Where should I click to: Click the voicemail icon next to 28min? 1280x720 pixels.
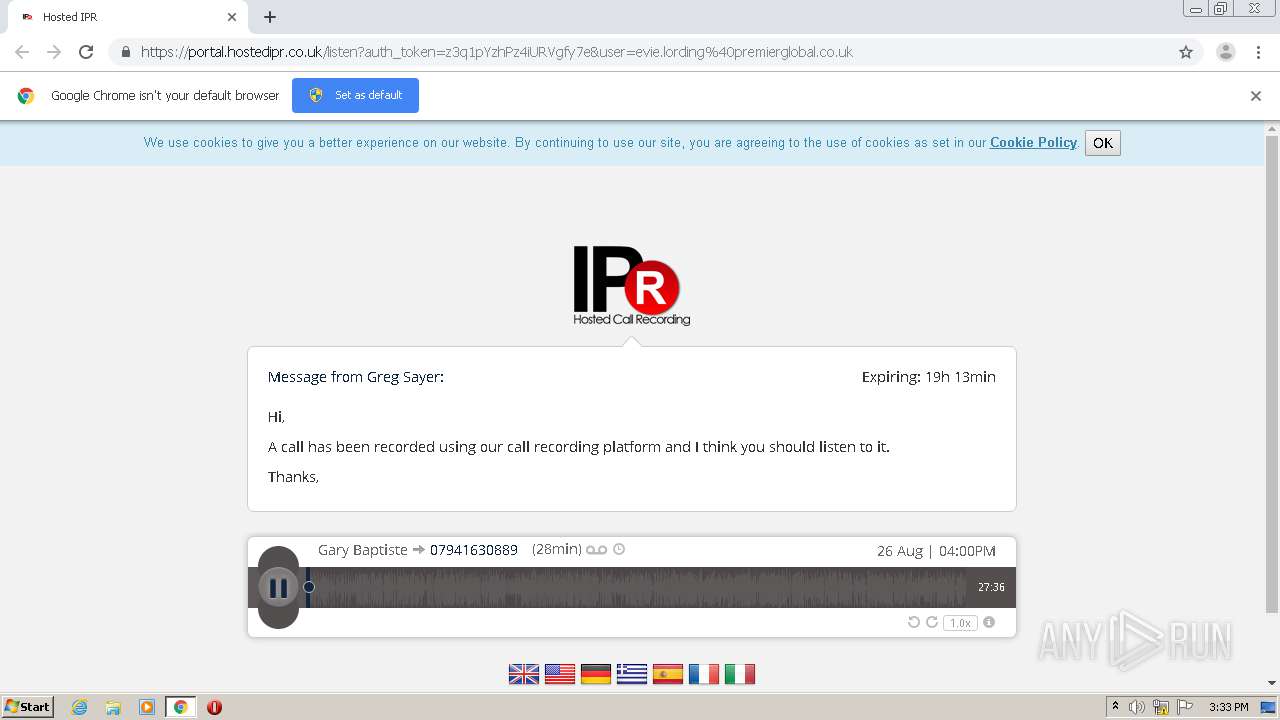(x=597, y=550)
